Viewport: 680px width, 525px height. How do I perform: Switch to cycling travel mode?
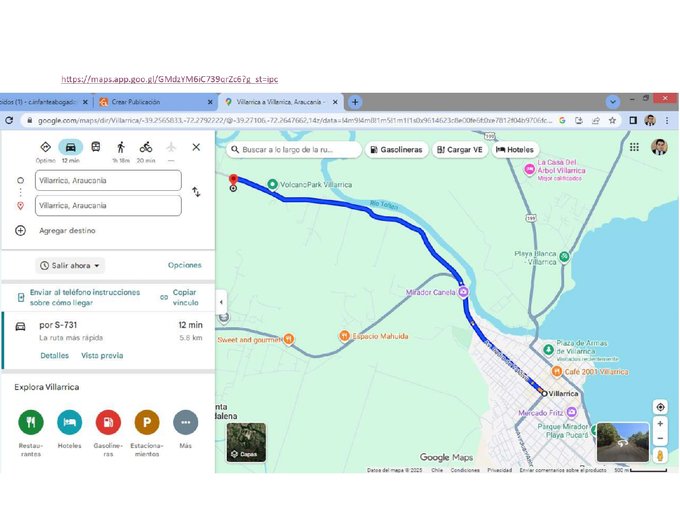146,147
